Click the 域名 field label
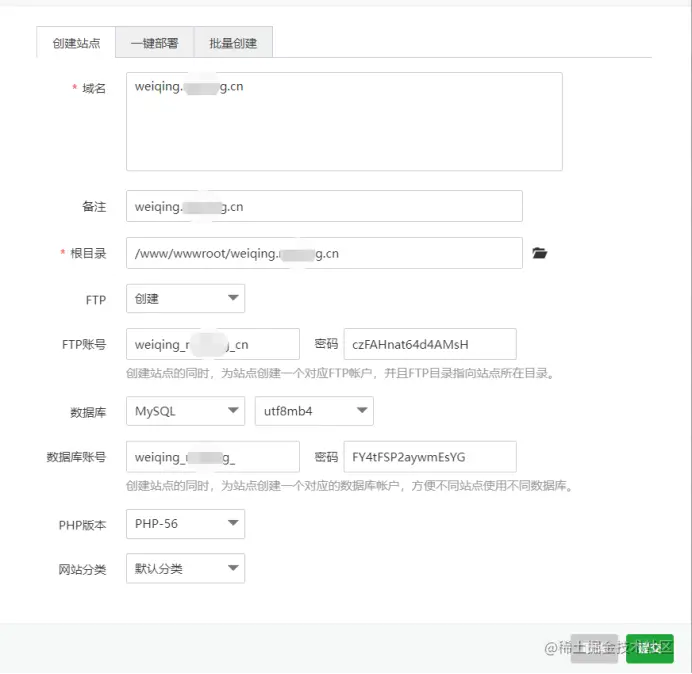The width and height of the screenshot is (692, 674). coord(94,88)
